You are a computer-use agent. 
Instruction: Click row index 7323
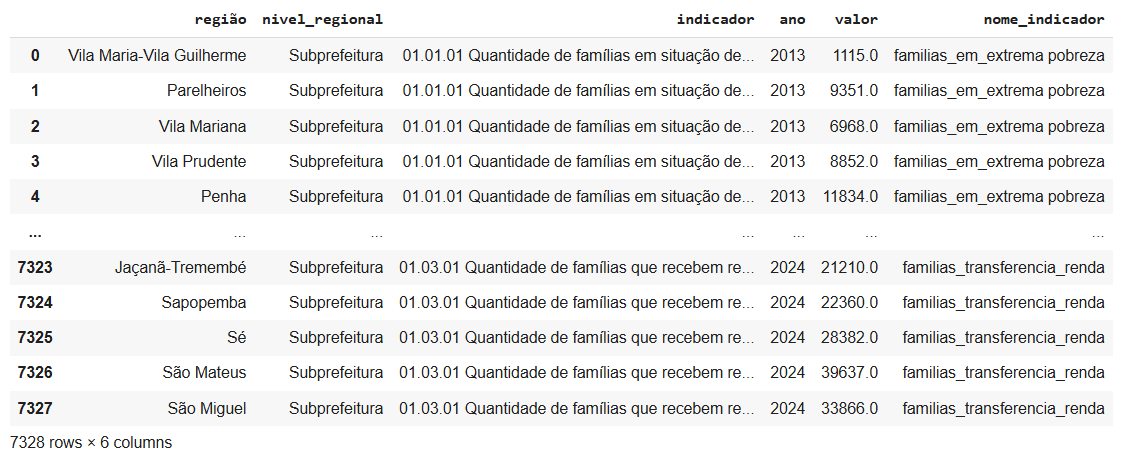click(x=35, y=268)
